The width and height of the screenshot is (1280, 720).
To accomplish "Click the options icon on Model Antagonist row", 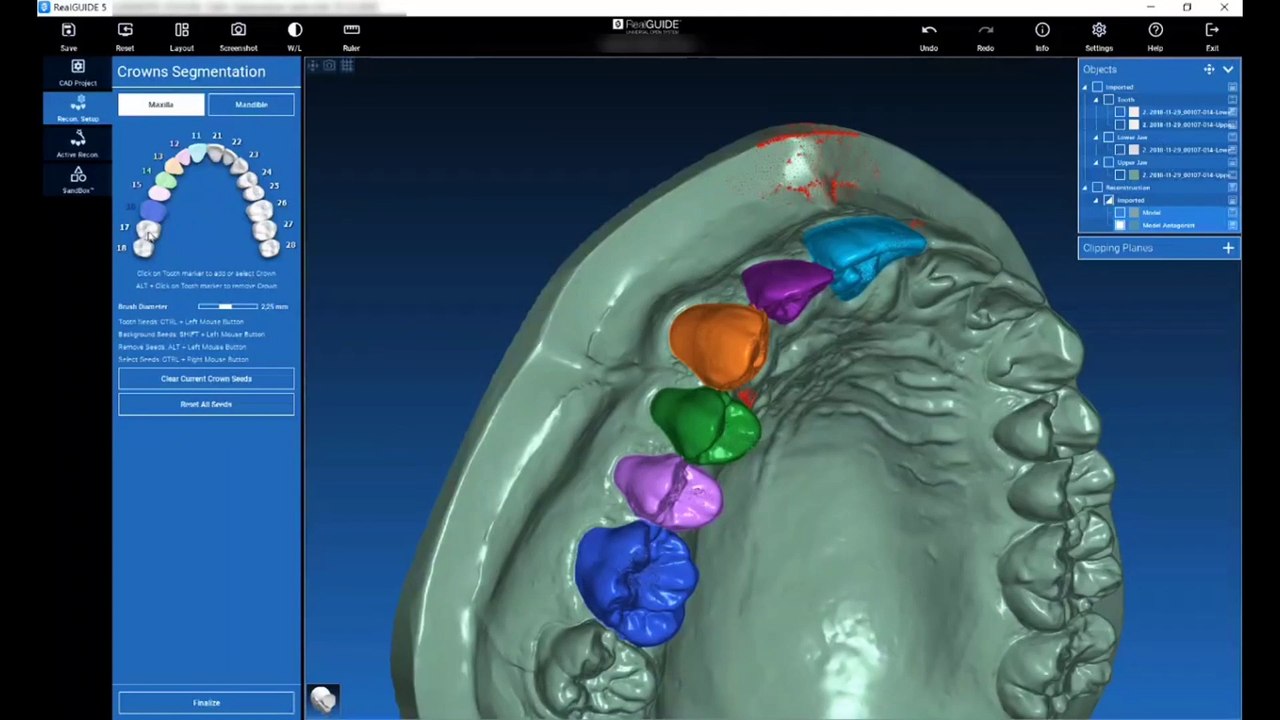I will [1233, 225].
